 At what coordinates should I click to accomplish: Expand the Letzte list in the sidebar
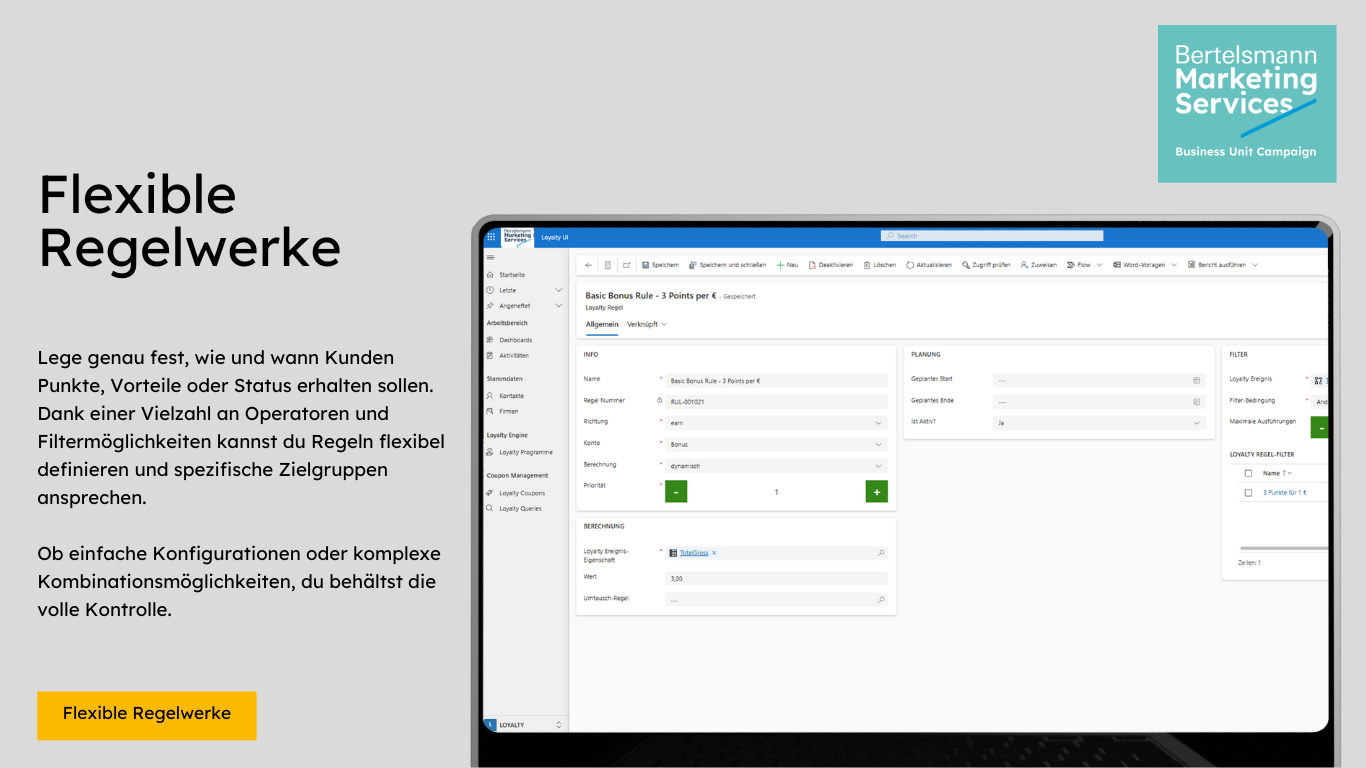558,290
